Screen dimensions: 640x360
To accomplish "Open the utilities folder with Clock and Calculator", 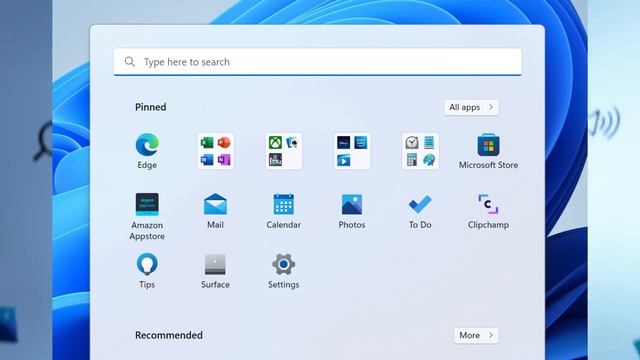I will coord(420,151).
